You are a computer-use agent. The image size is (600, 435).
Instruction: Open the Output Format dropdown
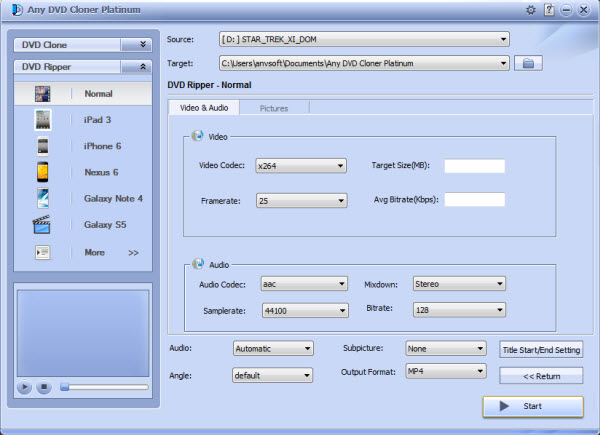(446, 371)
